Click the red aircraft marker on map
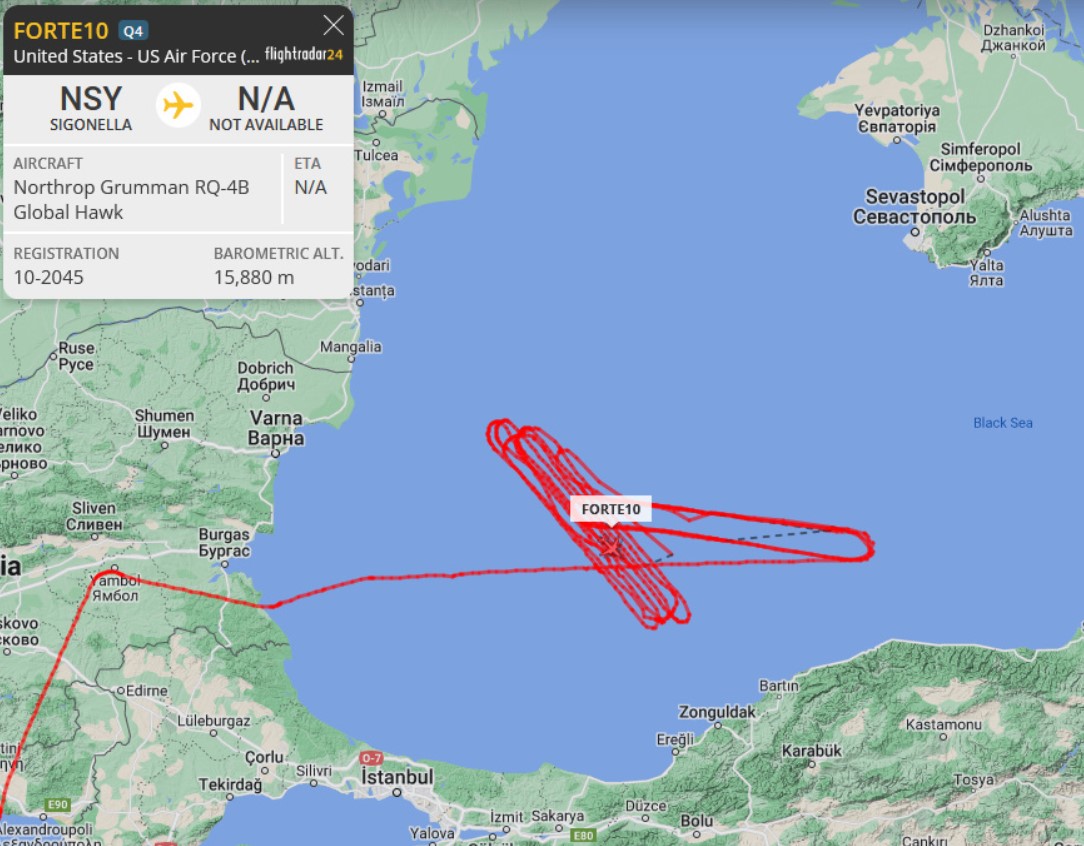The image size is (1084, 846). tap(610, 546)
